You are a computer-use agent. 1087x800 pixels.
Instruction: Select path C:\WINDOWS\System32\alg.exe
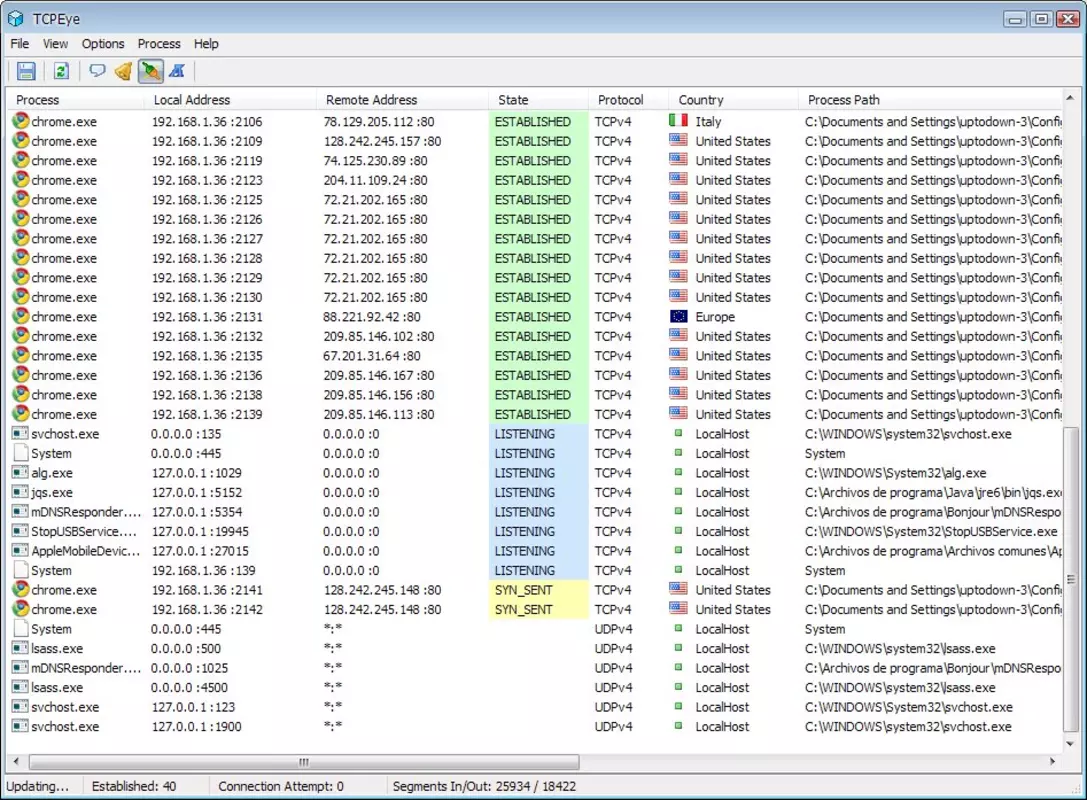(x=896, y=473)
